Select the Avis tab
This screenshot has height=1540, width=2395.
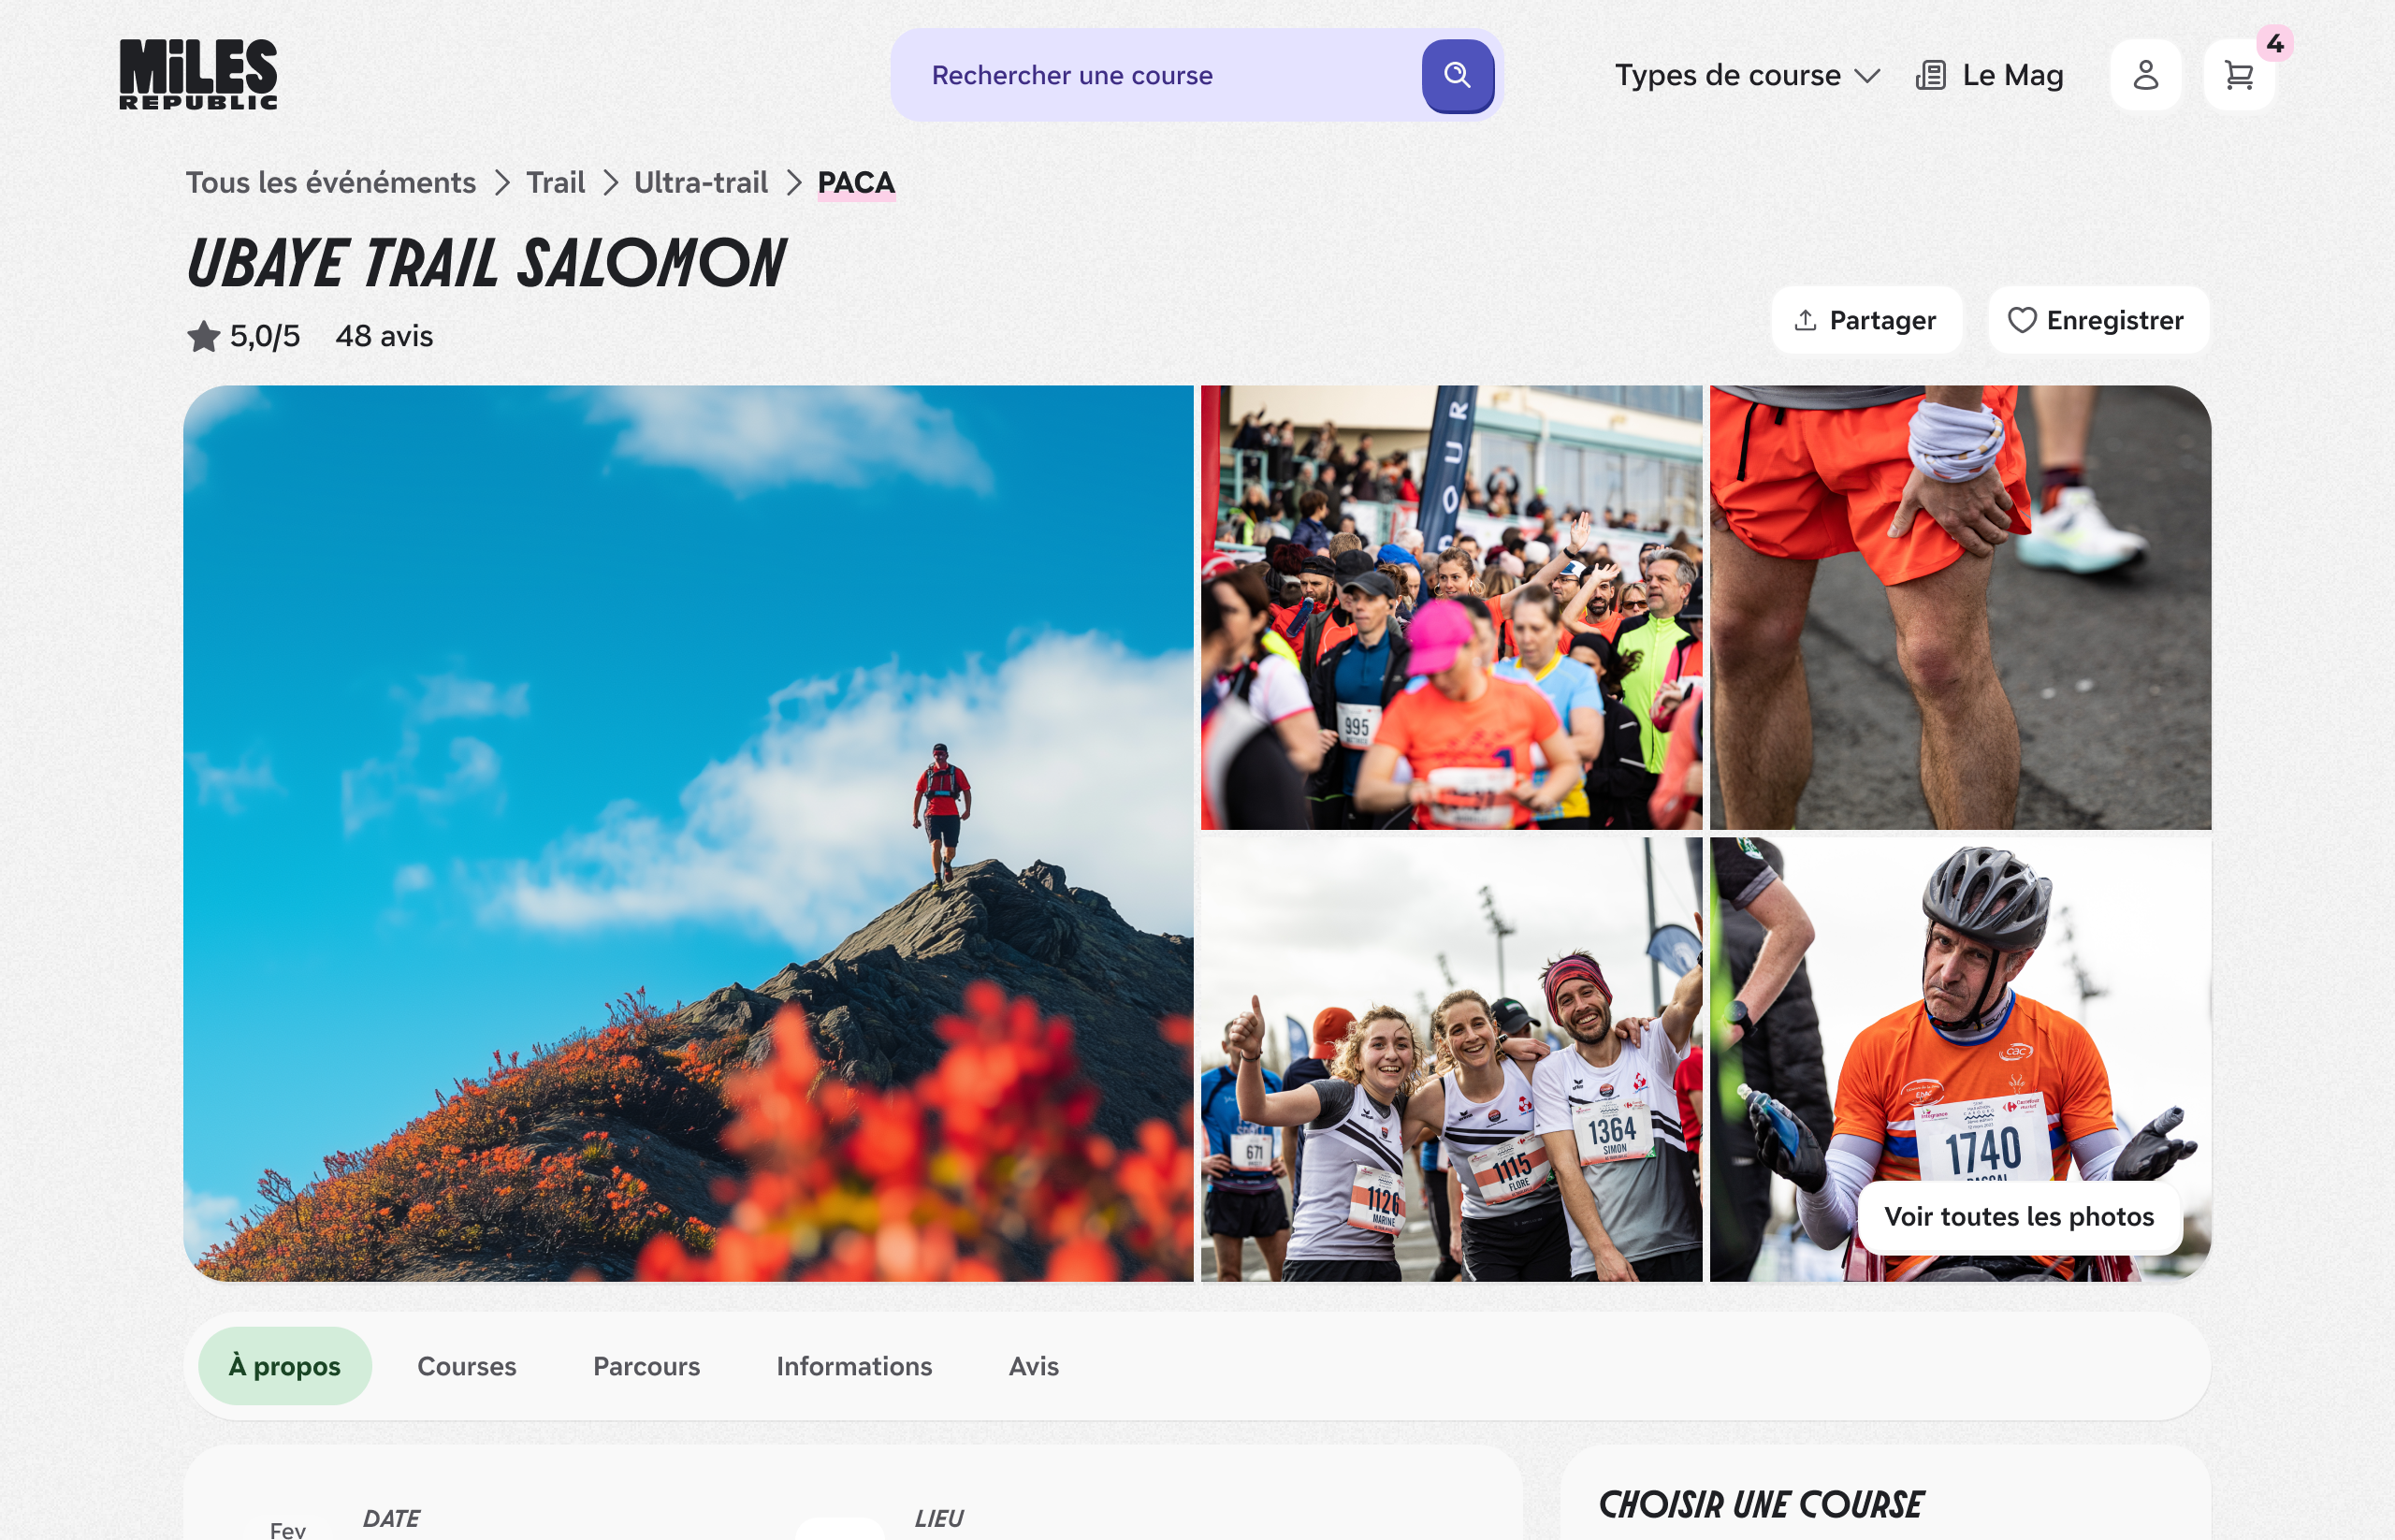point(1033,1366)
